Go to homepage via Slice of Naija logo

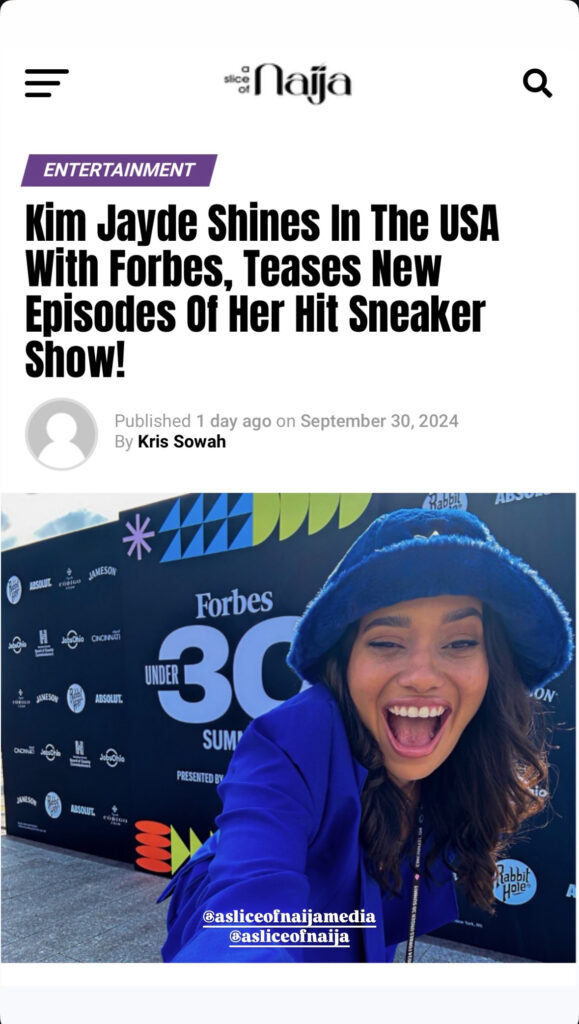pos(287,83)
